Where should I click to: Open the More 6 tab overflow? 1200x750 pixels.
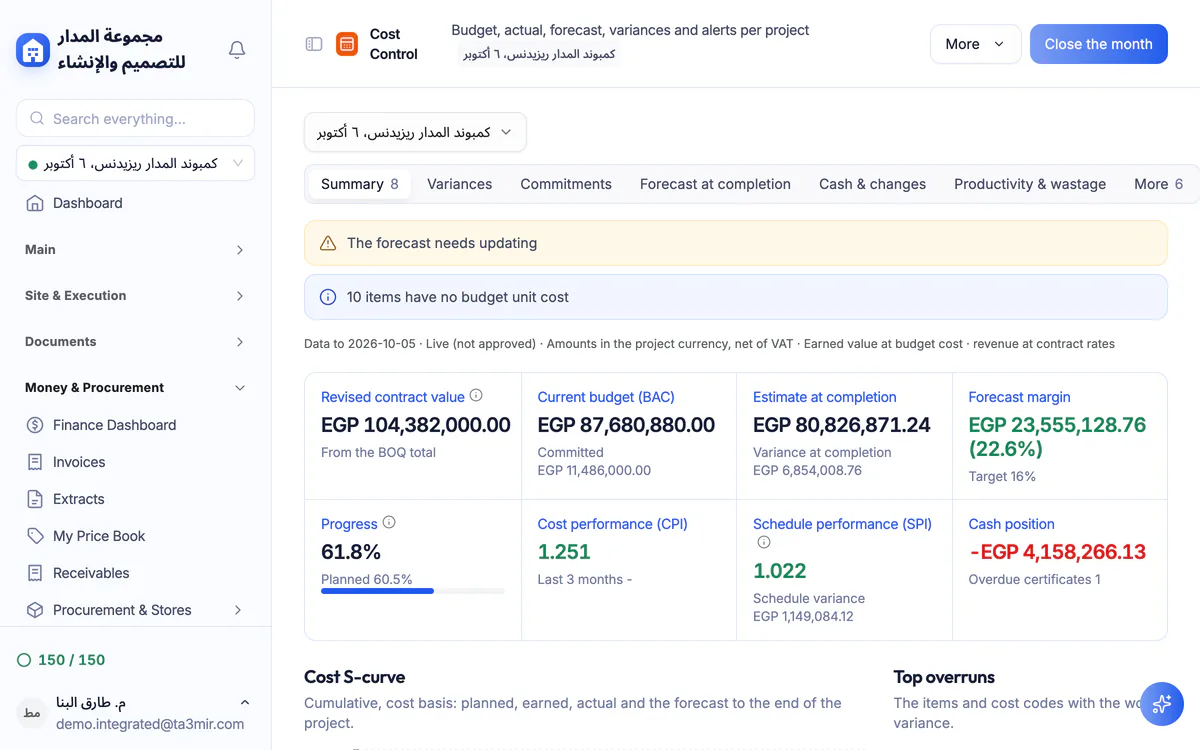[1158, 184]
